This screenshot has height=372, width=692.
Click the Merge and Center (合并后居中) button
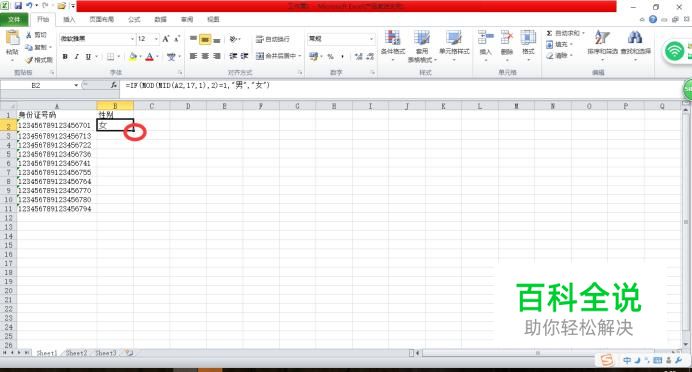pos(276,56)
